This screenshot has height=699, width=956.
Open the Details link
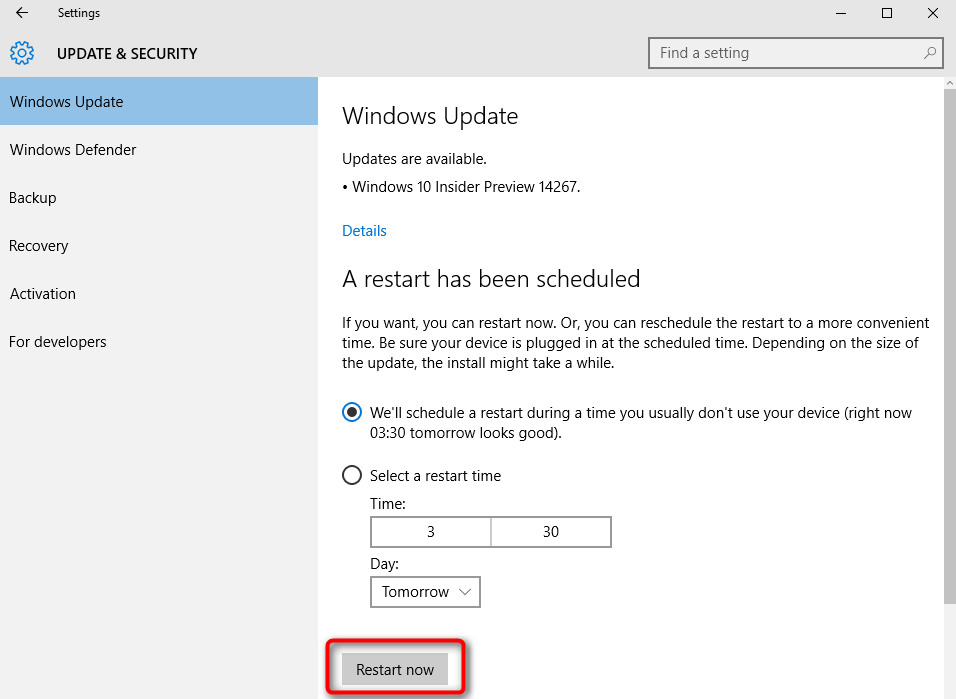(x=364, y=231)
